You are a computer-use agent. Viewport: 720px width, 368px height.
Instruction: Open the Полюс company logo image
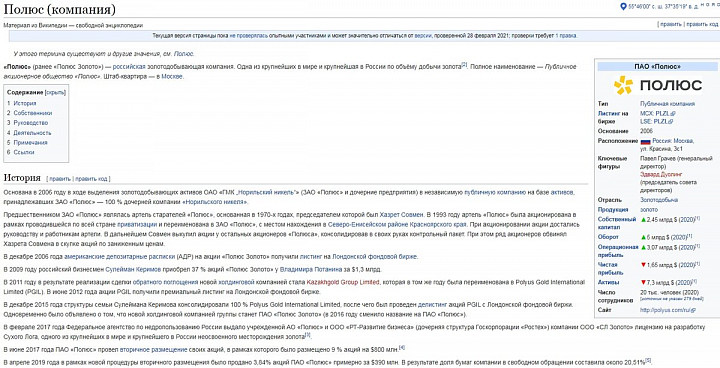click(x=658, y=85)
